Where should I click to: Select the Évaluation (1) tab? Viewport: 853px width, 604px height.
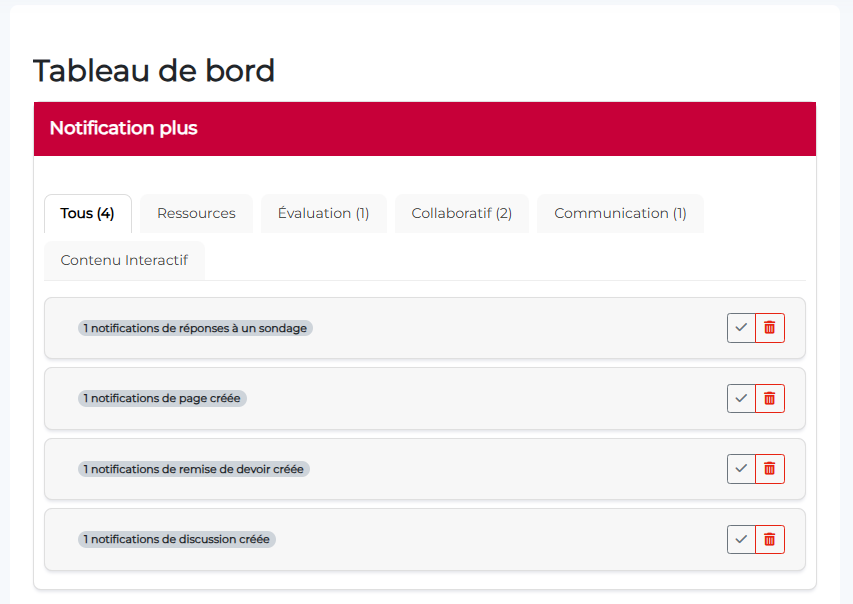click(323, 213)
